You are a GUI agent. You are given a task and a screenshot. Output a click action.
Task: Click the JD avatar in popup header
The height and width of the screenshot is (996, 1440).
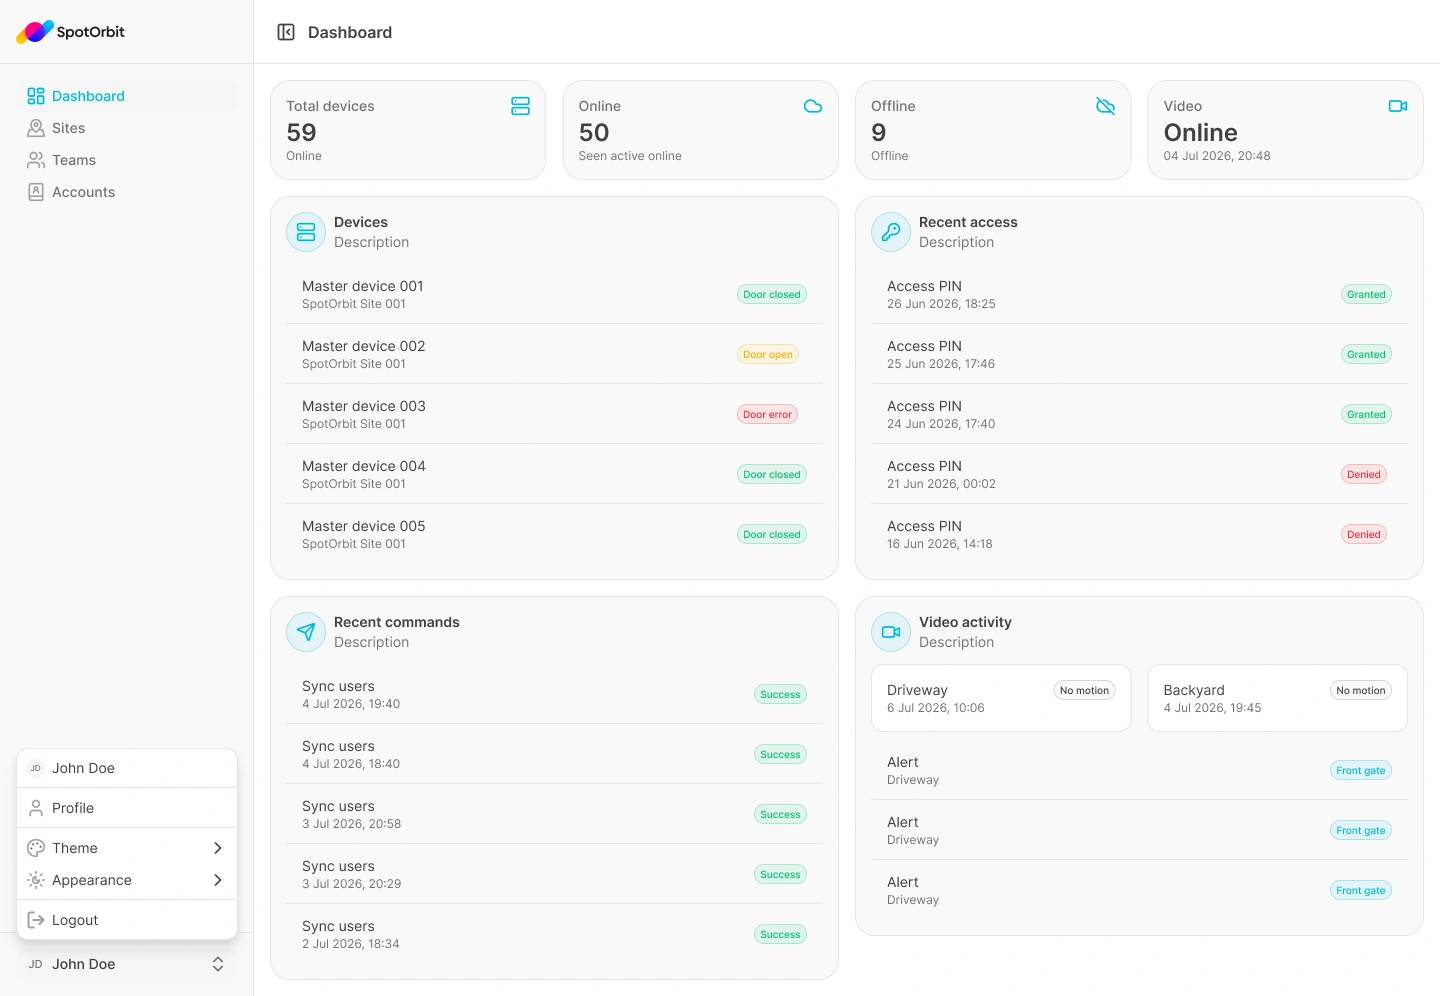pyautogui.click(x=36, y=768)
